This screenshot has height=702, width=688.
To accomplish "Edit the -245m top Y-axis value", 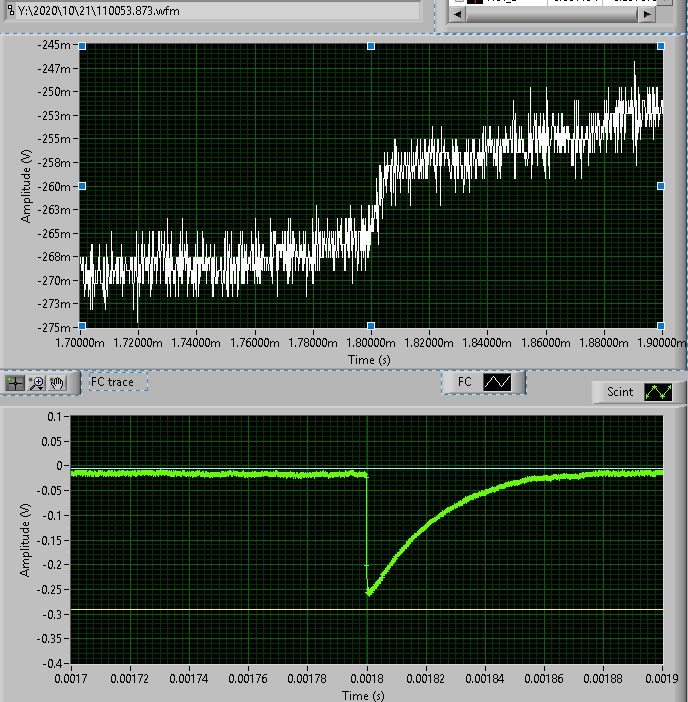I will [54, 45].
